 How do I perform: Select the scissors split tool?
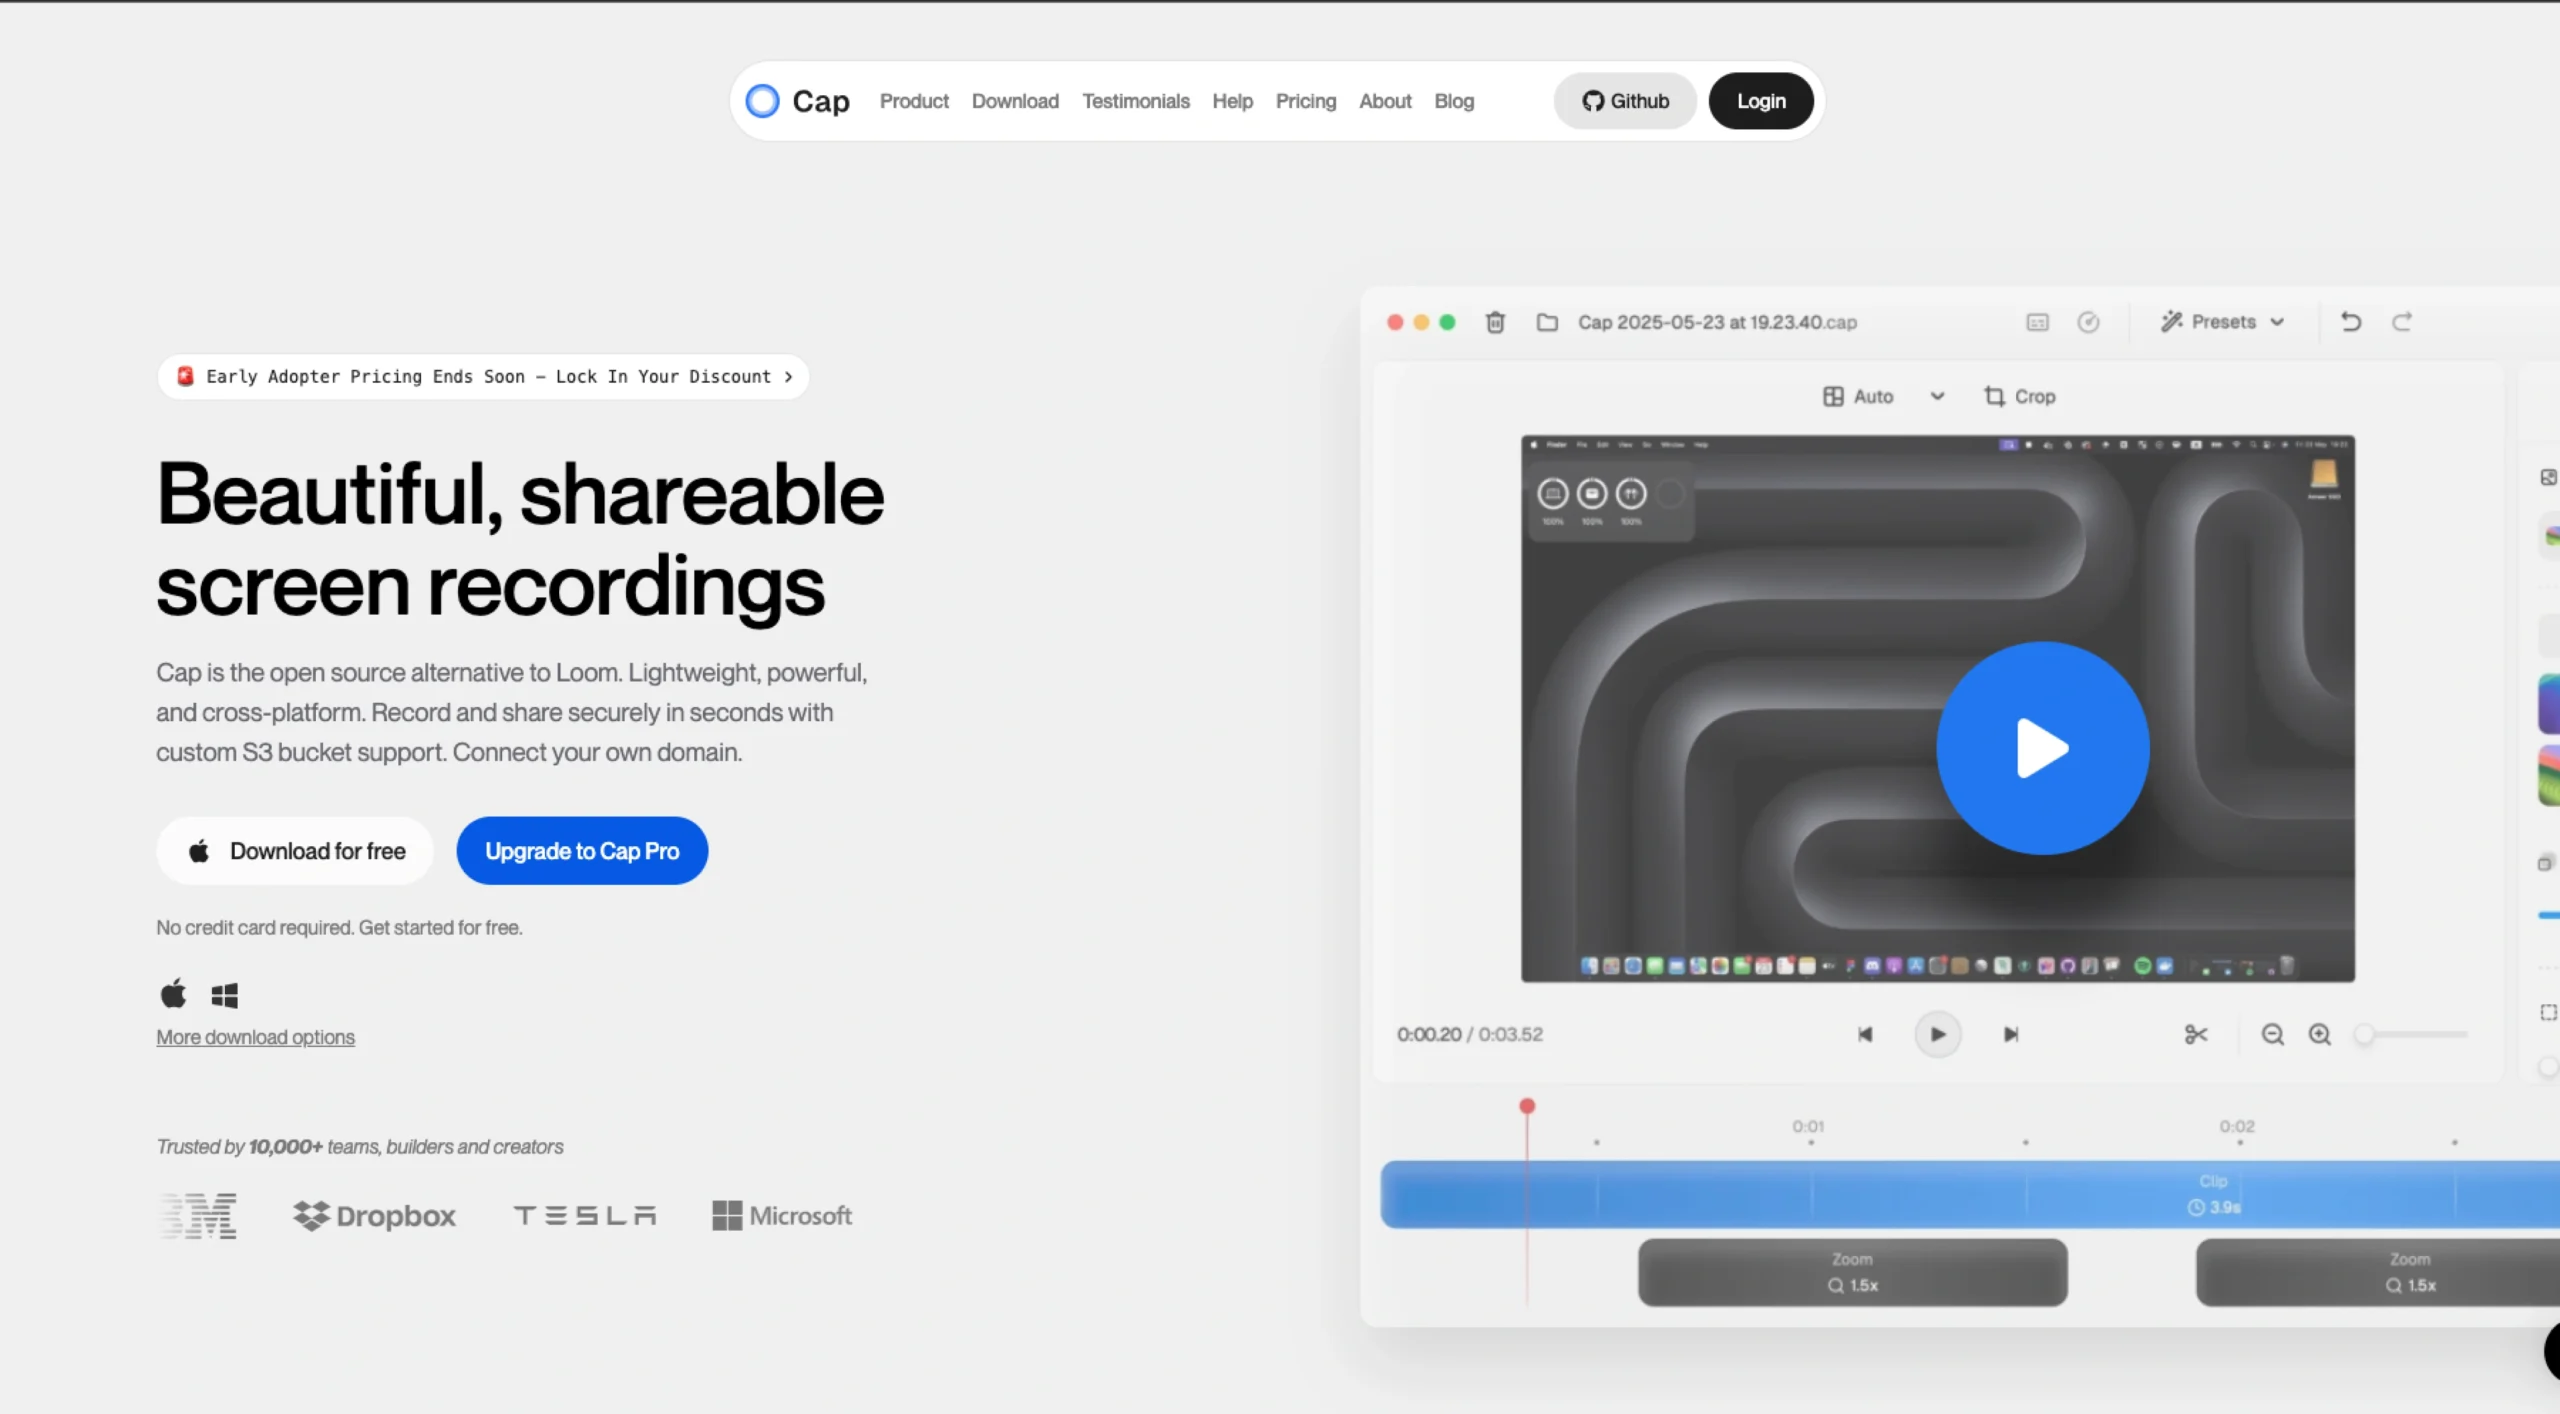(2196, 1034)
